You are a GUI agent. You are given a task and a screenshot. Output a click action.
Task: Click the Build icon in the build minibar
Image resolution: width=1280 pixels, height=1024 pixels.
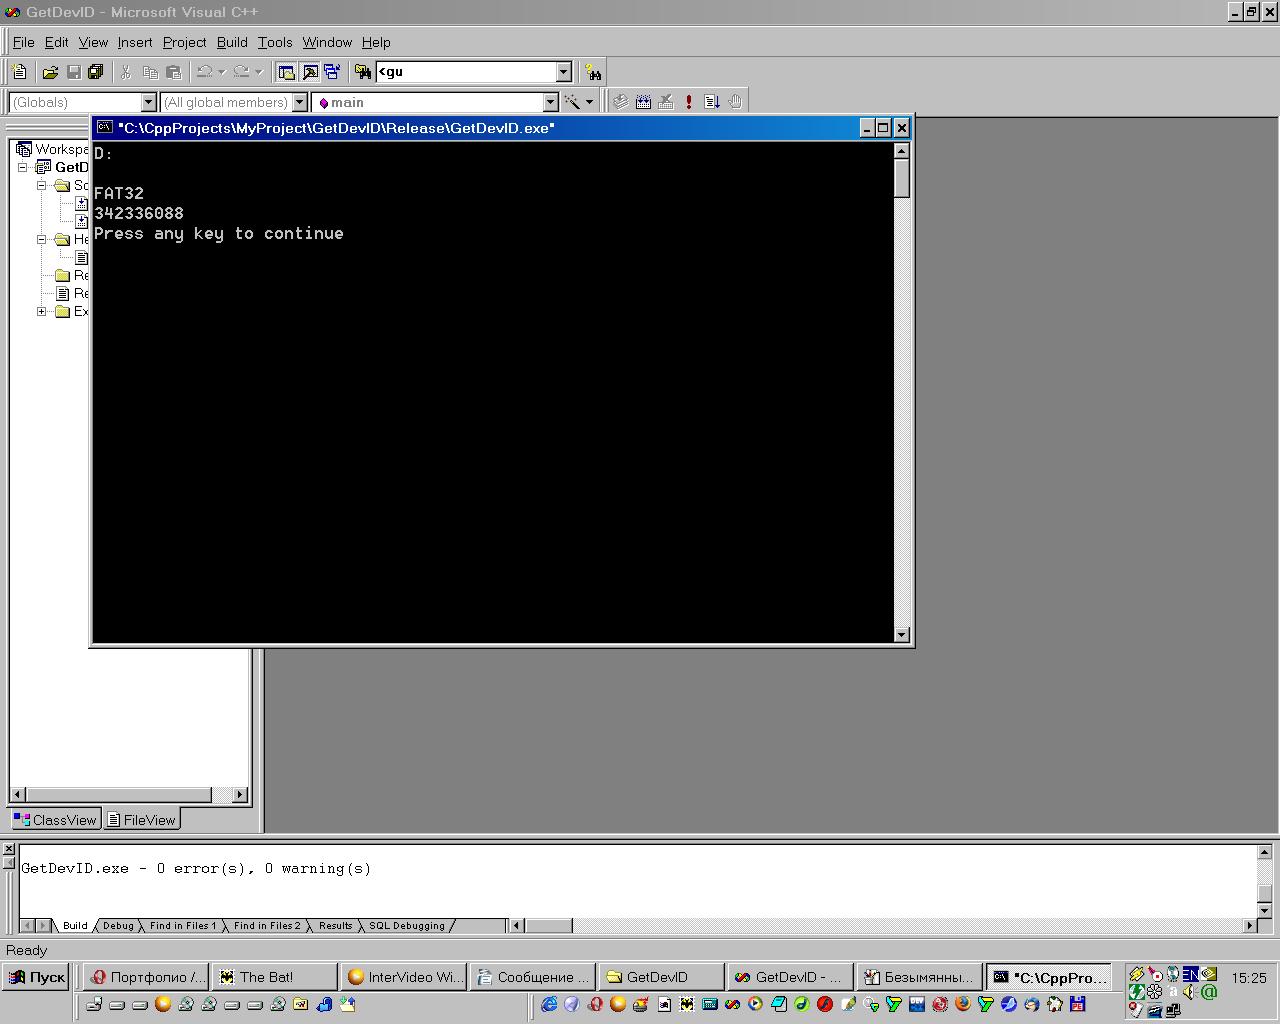643,102
